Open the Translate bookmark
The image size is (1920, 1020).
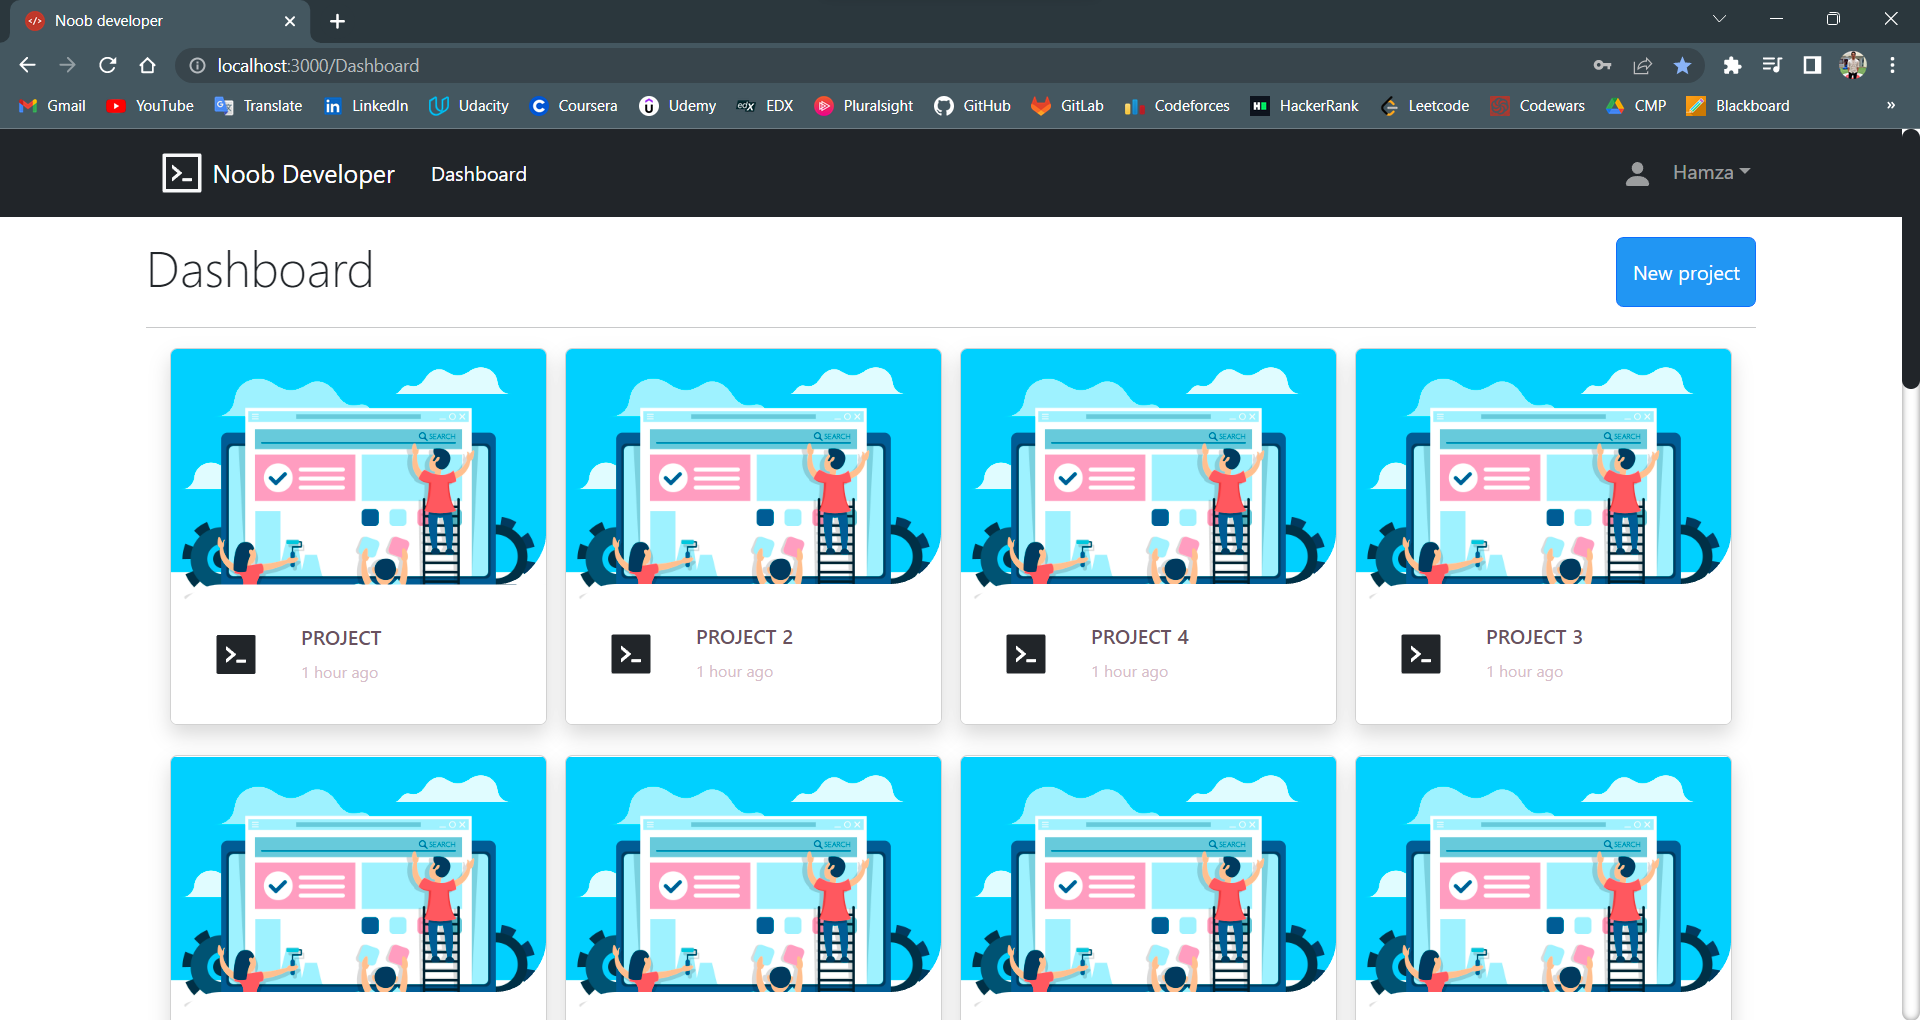(258, 106)
